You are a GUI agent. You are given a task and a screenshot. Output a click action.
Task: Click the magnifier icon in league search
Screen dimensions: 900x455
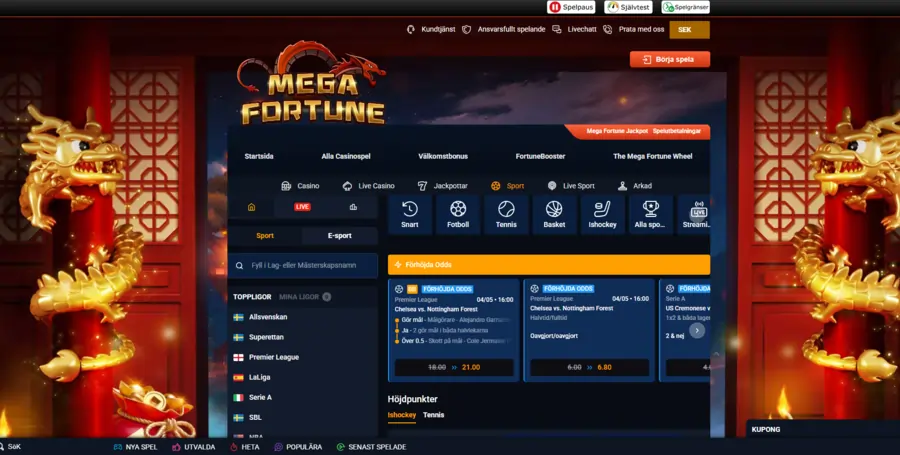[239, 266]
